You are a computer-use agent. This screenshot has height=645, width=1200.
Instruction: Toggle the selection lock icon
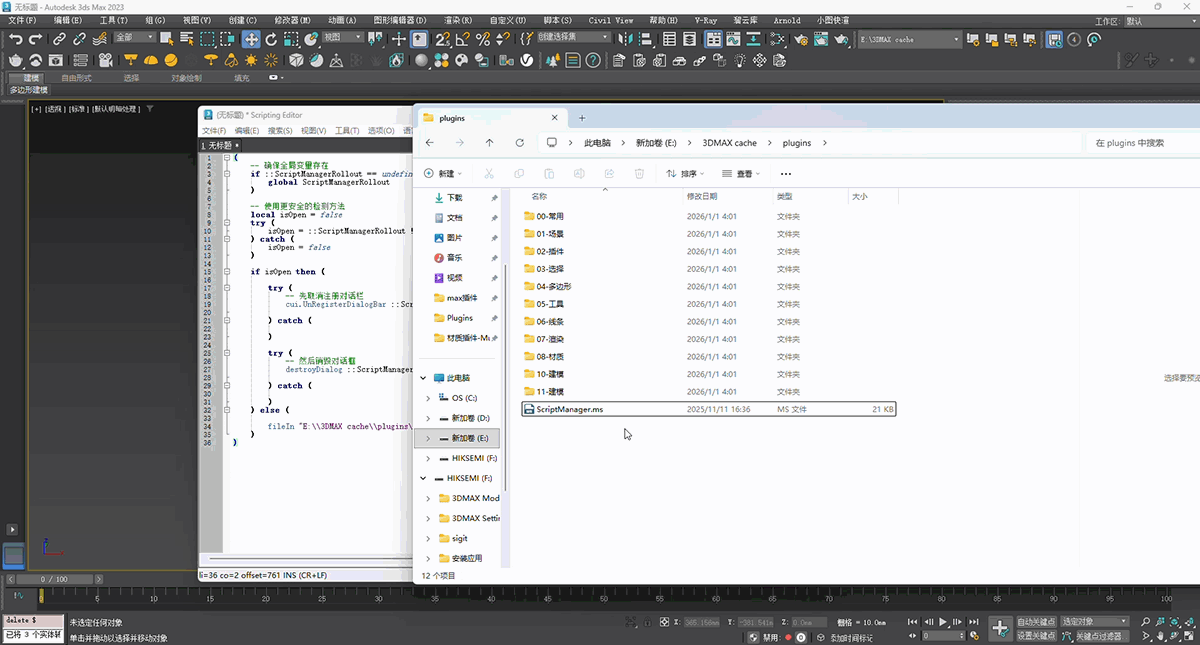click(647, 622)
